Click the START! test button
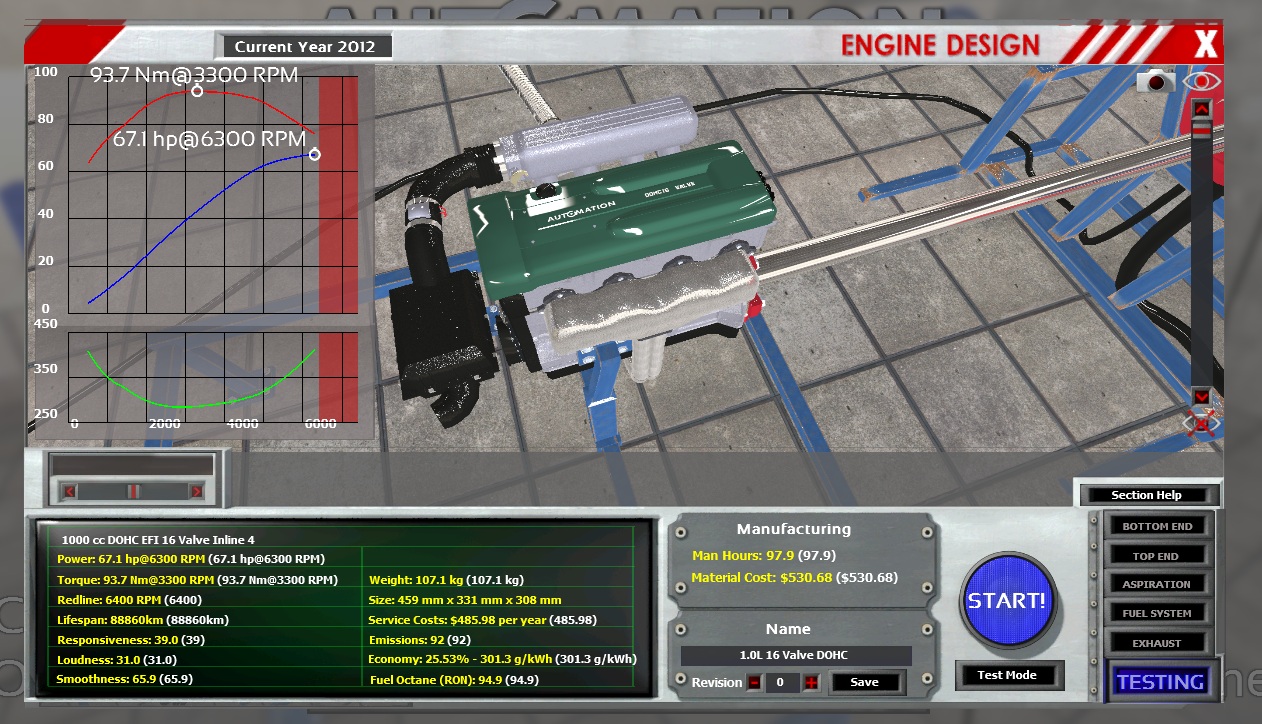The height and width of the screenshot is (724, 1262). pos(1006,600)
